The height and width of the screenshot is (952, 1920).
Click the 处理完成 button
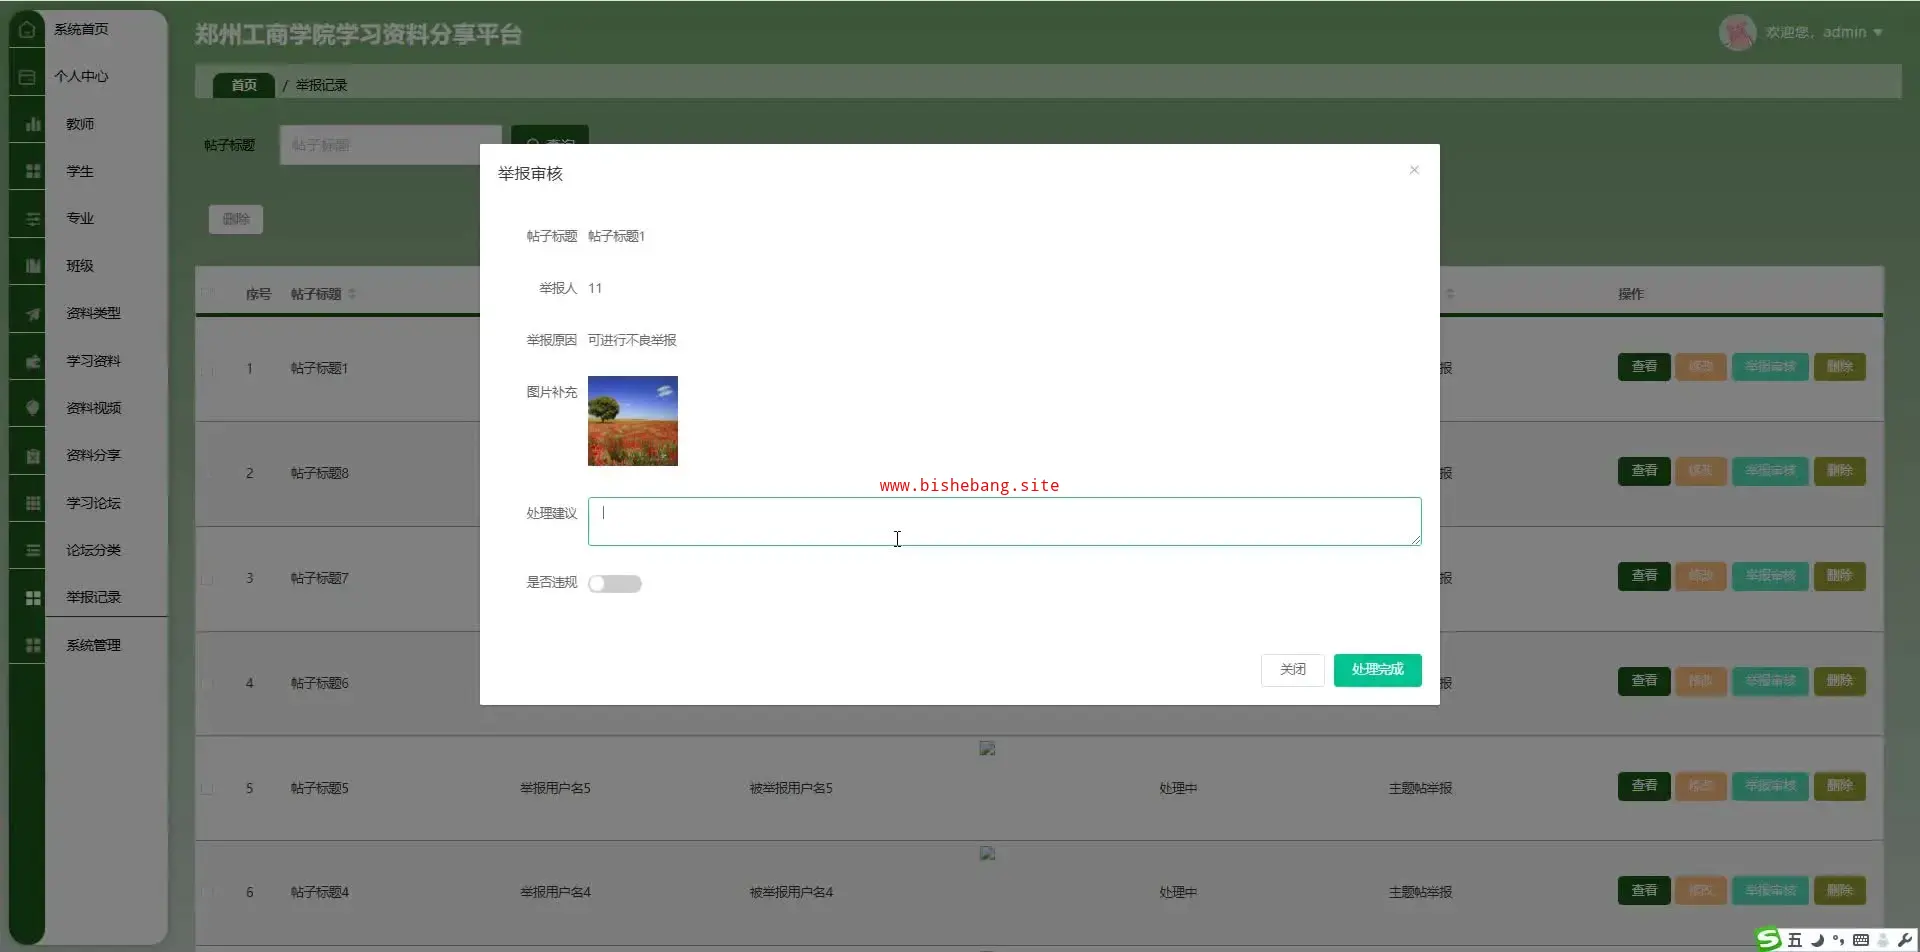(x=1377, y=670)
